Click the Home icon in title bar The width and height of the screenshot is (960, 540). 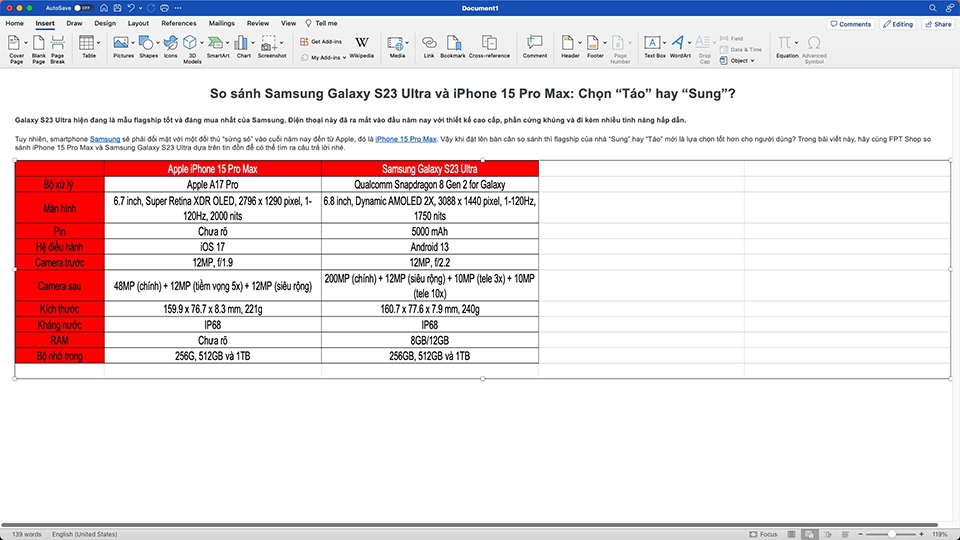[104, 8]
